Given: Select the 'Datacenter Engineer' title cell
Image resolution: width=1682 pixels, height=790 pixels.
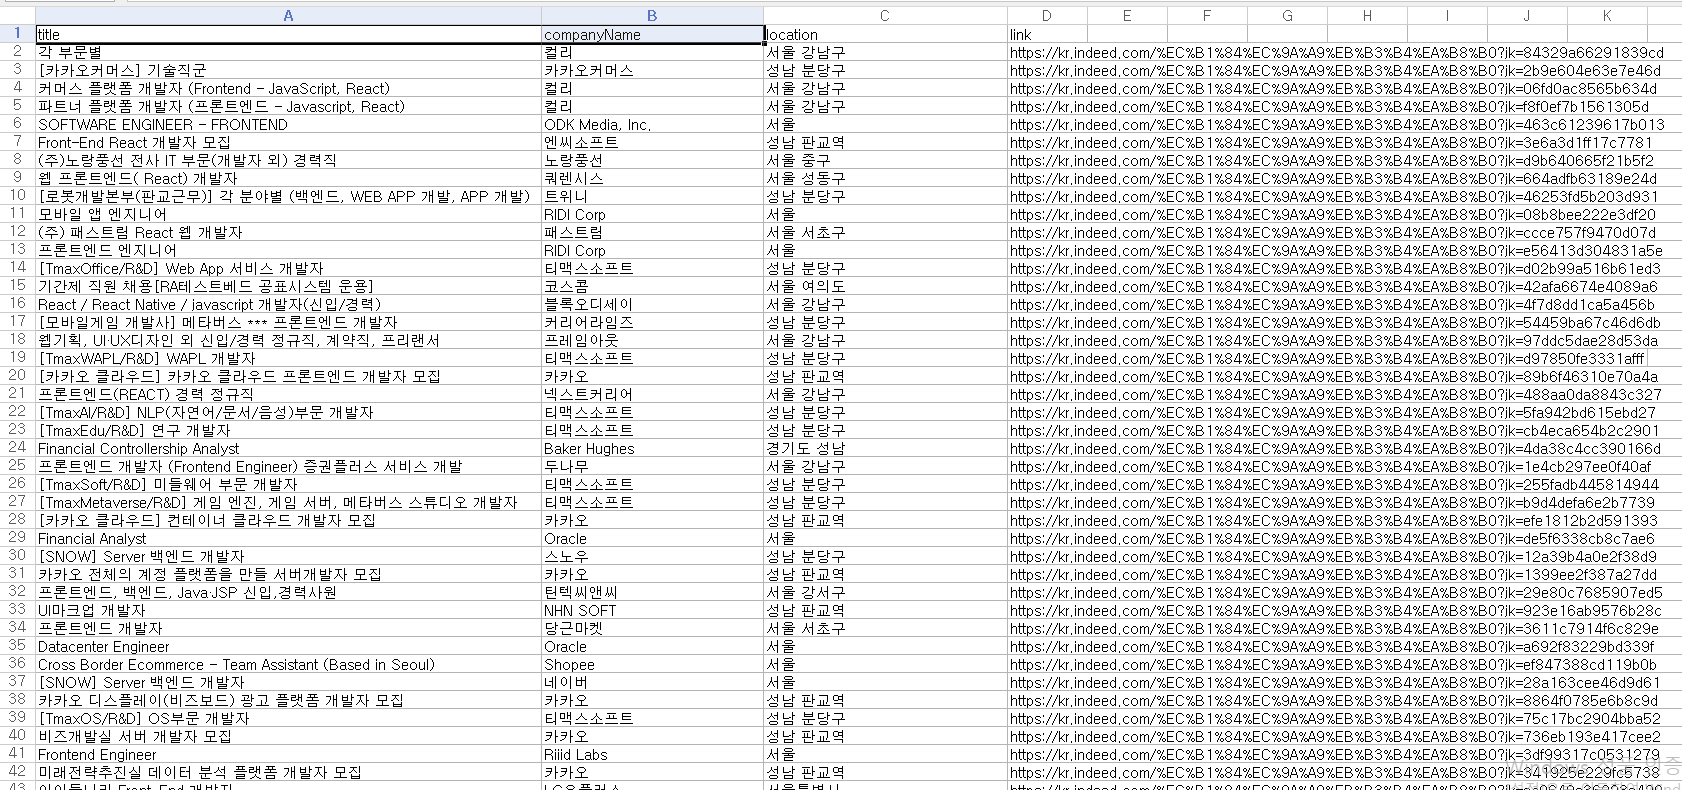Looking at the screenshot, I should 288,646.
